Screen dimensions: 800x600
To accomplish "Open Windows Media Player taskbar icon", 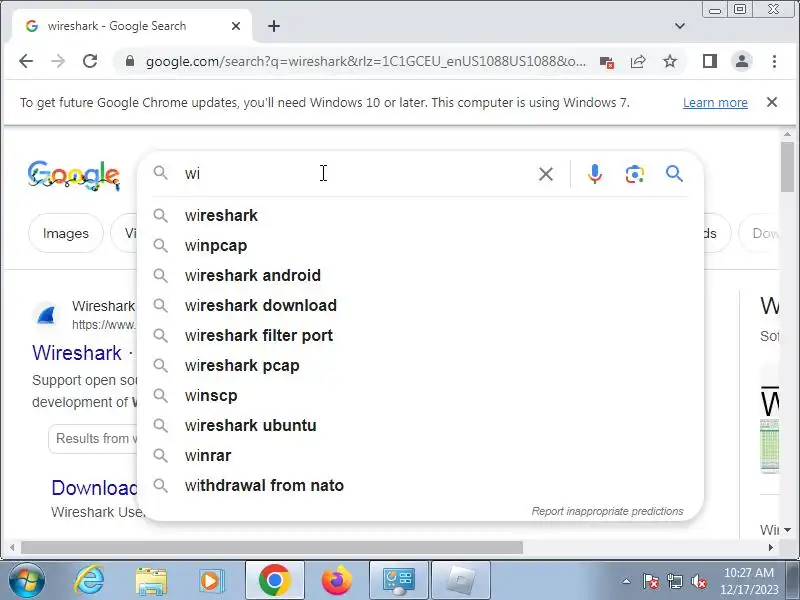I will [x=211, y=581].
